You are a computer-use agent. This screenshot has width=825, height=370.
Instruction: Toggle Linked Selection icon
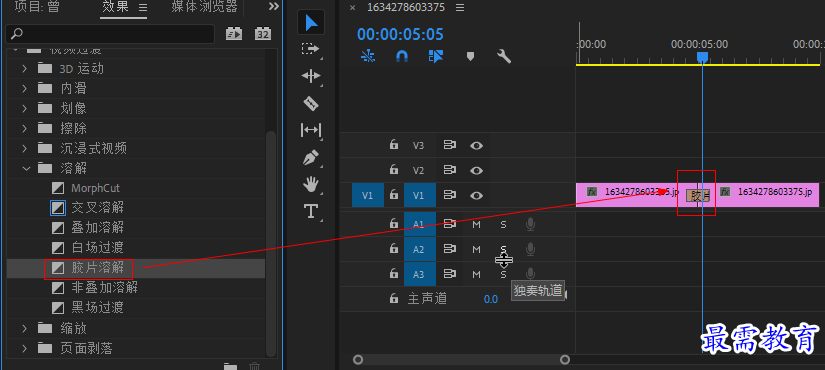(x=436, y=56)
